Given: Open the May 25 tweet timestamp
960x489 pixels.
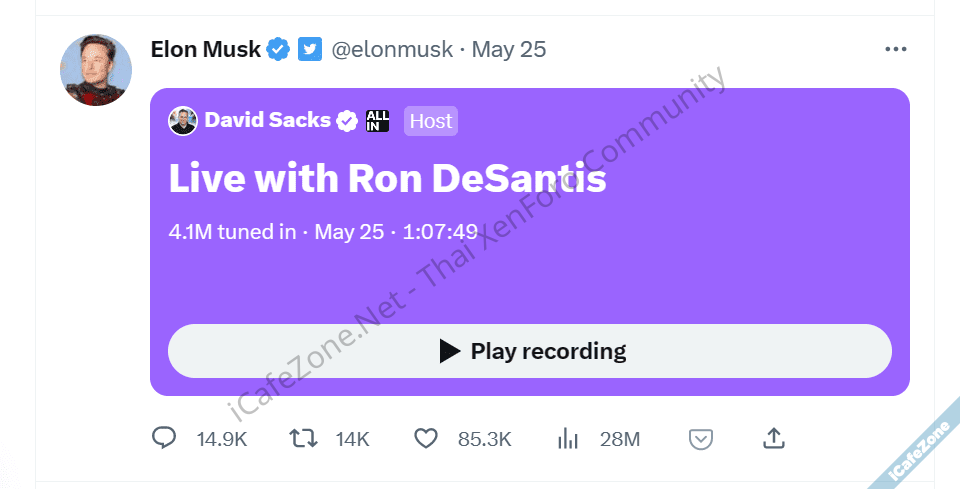Looking at the screenshot, I should [509, 49].
